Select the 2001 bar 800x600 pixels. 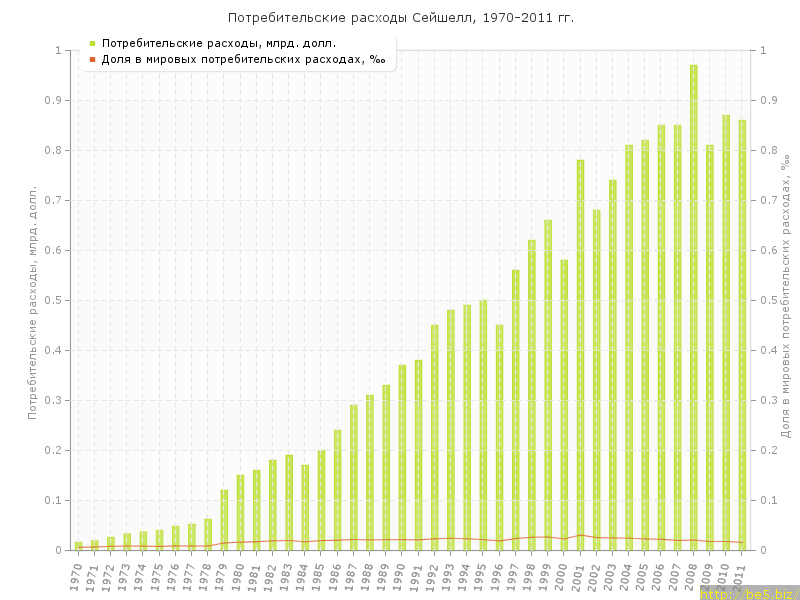pyautogui.click(x=580, y=350)
